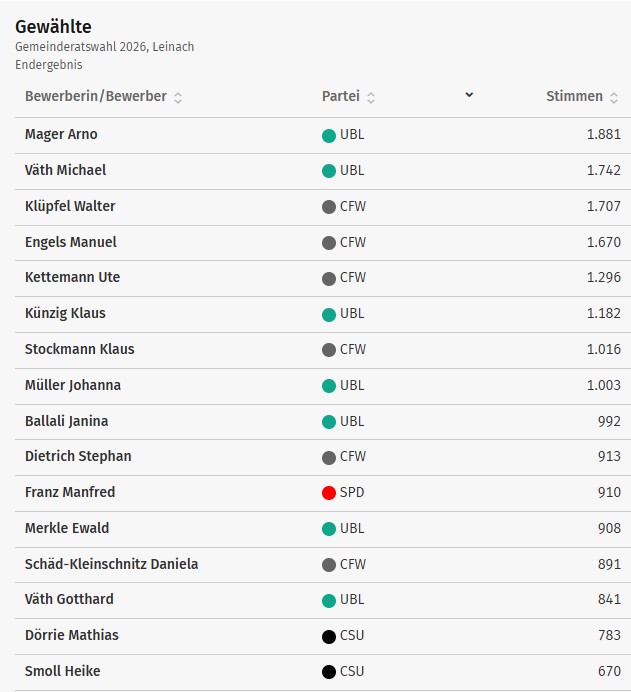The image size is (631, 692).
Task: Click gray CFW dot for Stockmann Klaus
Action: [328, 350]
